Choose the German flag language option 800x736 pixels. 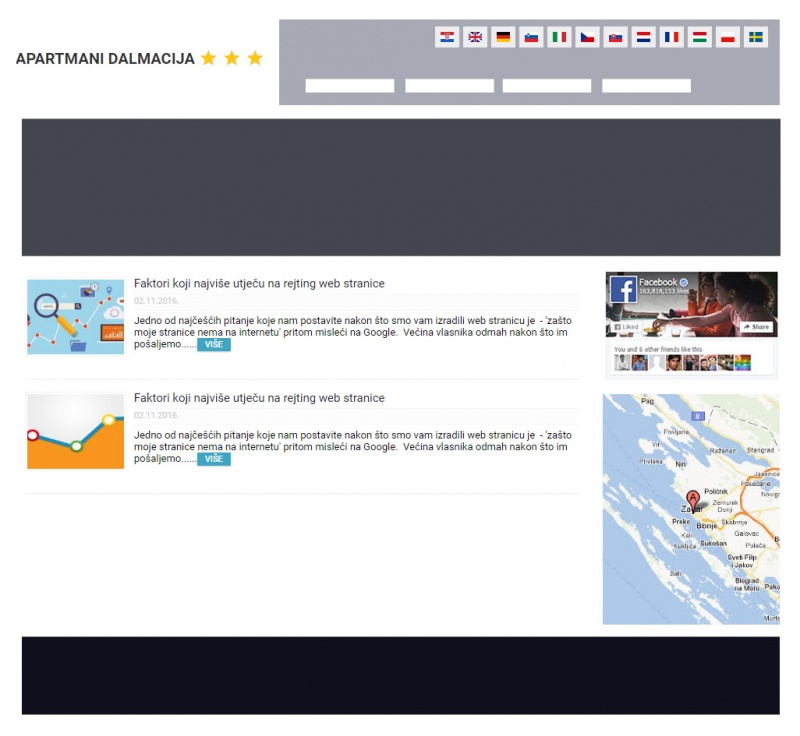503,38
